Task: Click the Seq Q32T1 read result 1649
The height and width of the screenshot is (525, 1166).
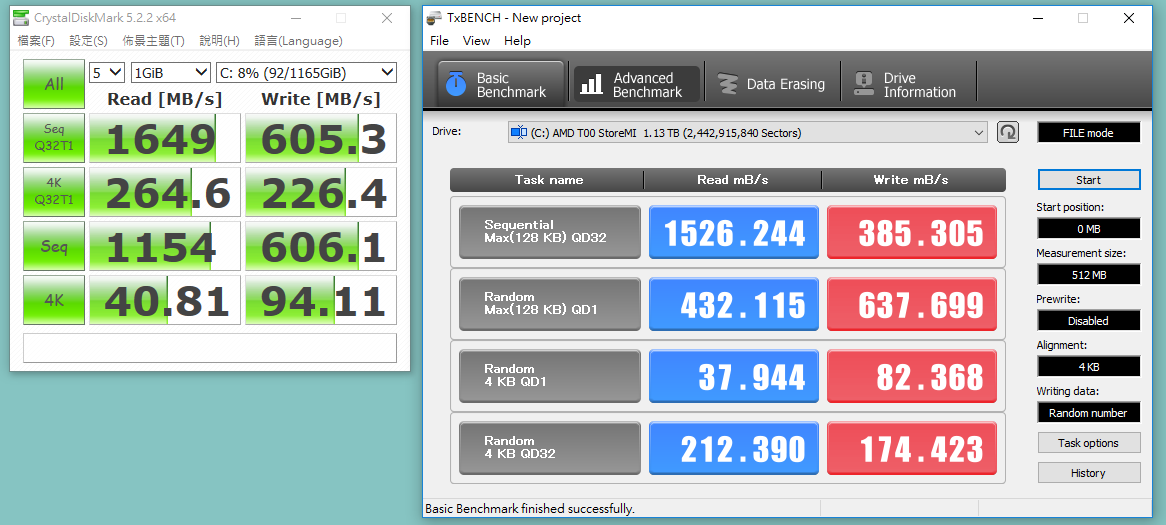Action: [x=164, y=138]
